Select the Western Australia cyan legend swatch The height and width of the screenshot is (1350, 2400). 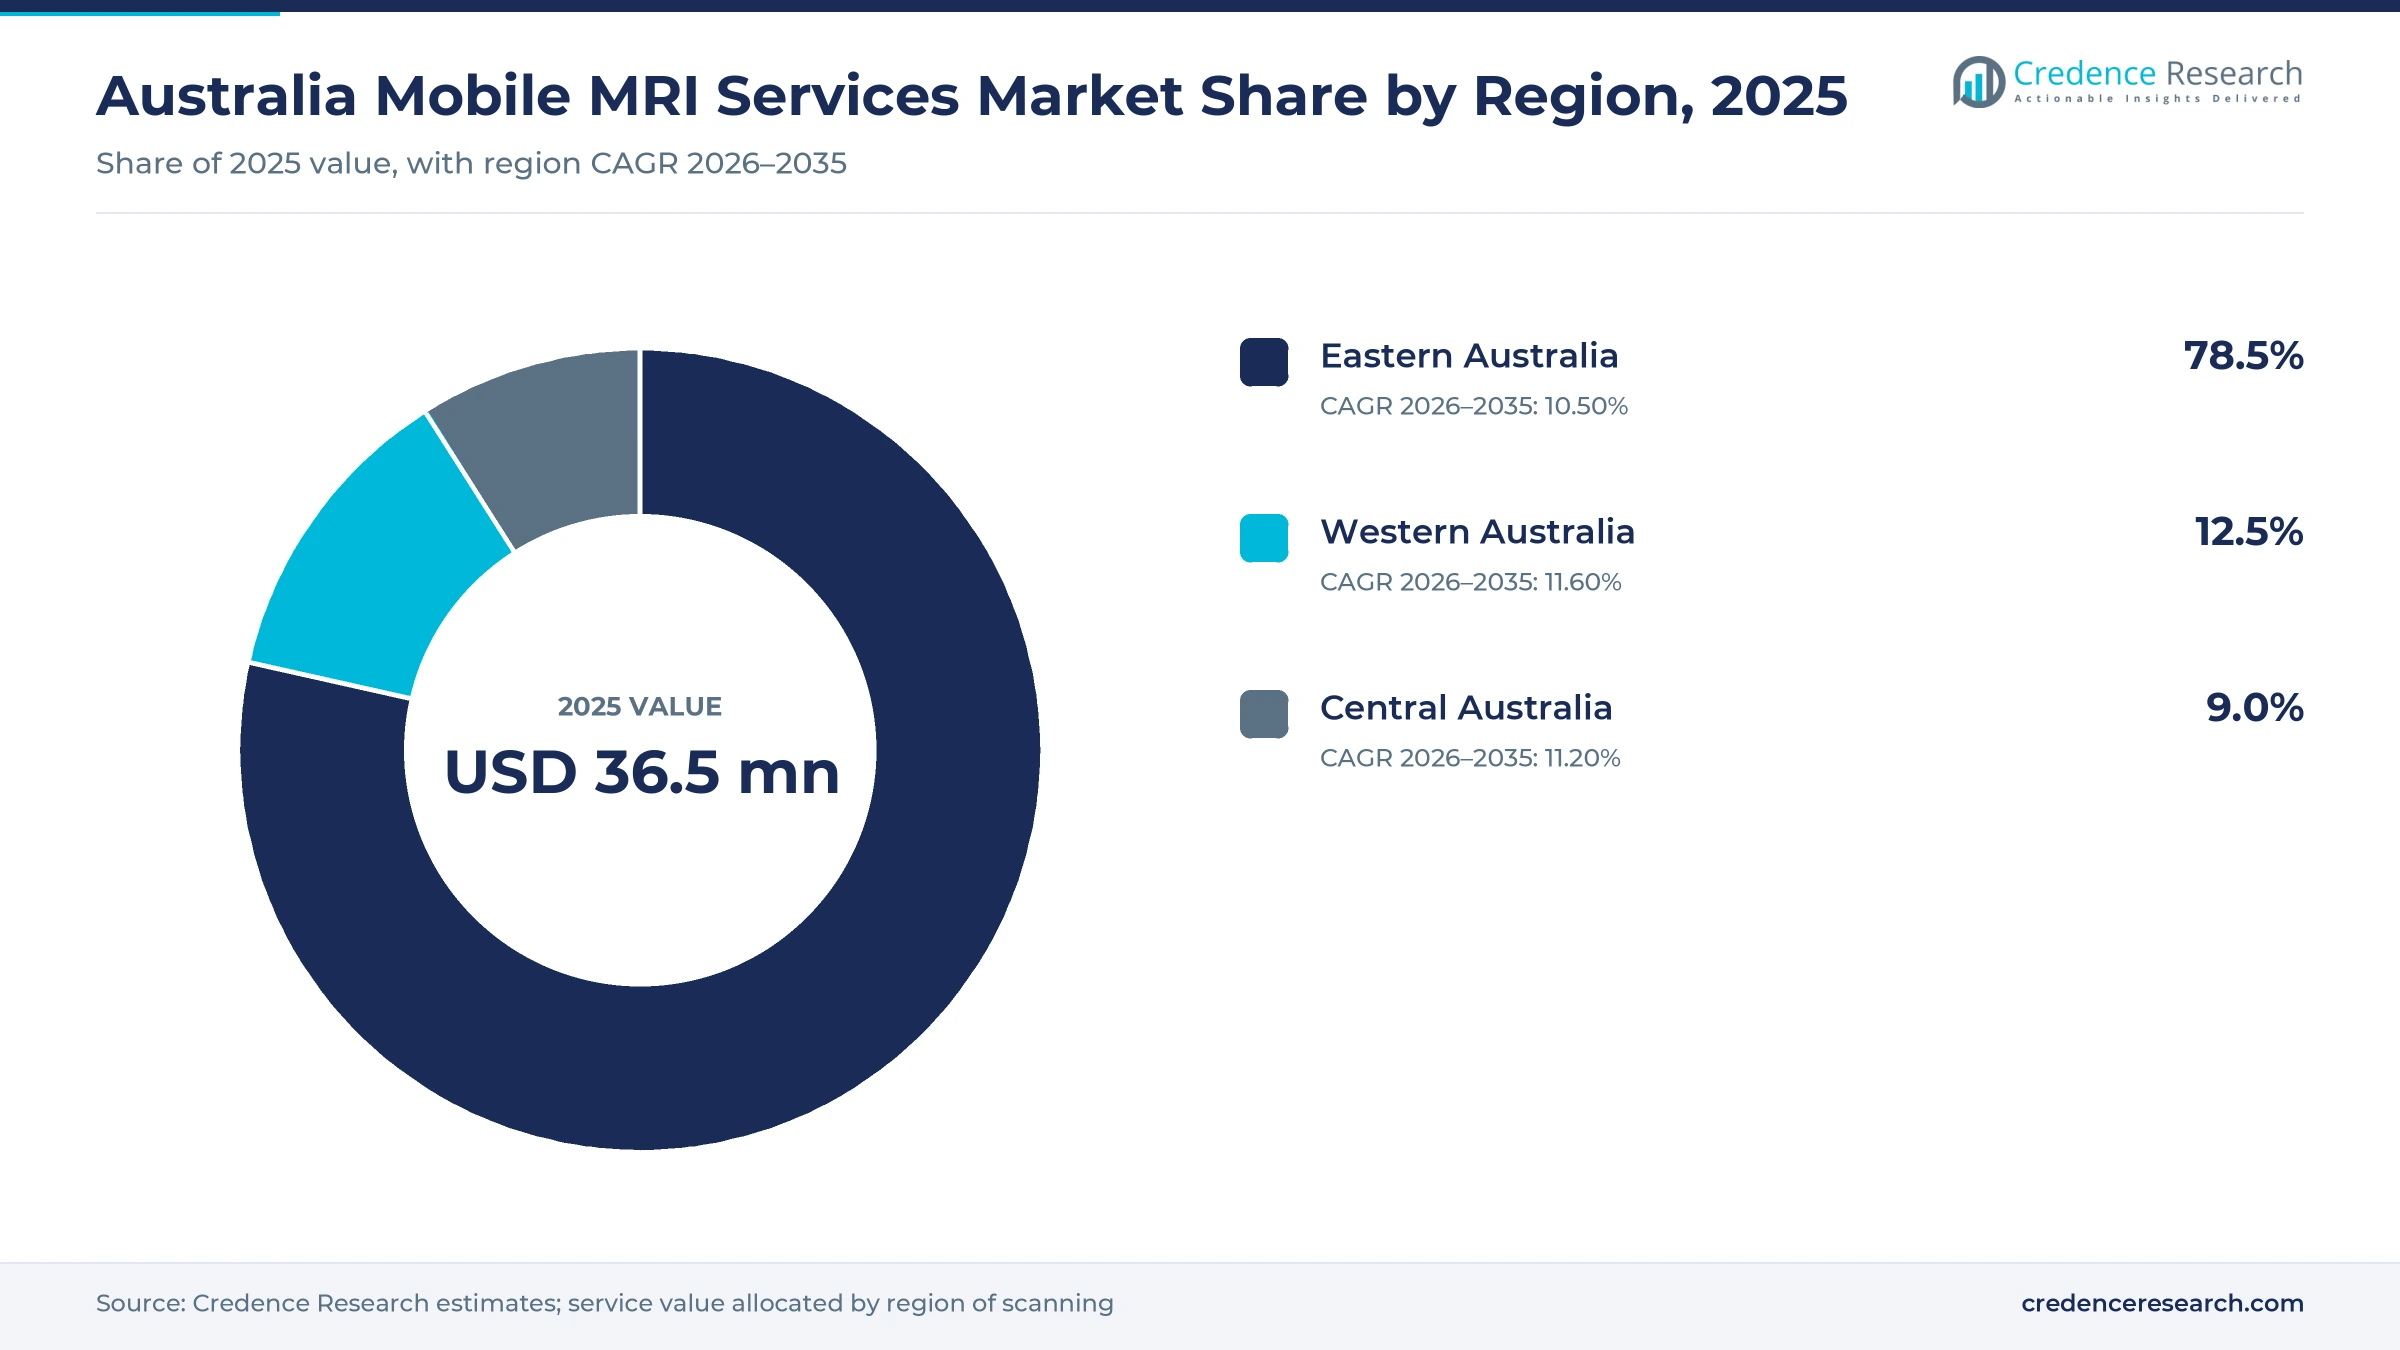tap(1264, 538)
